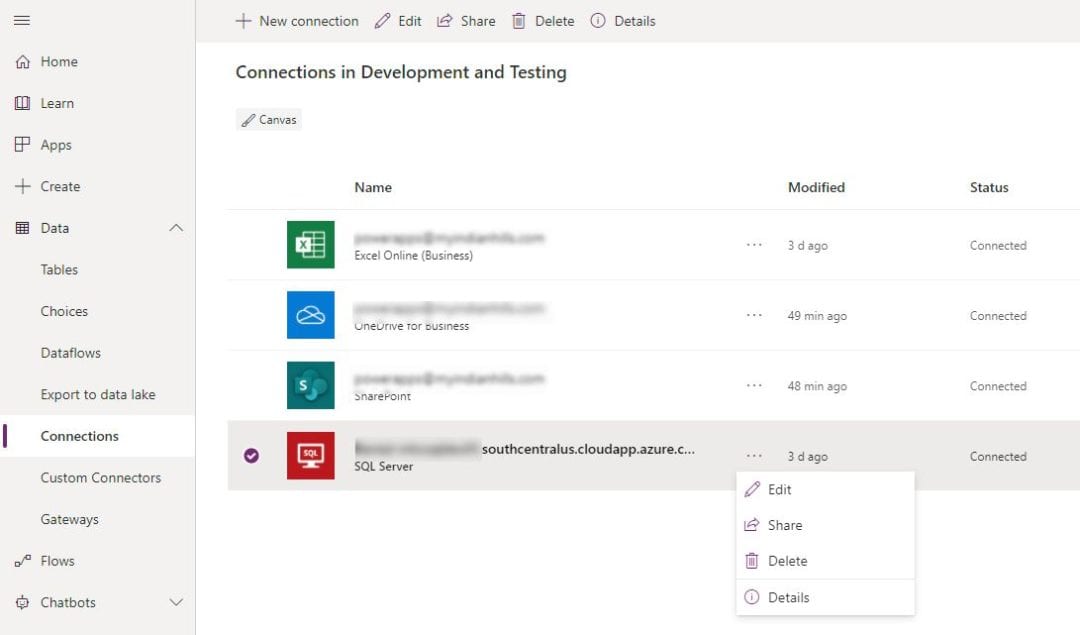Collapse the Data section chevron

(x=177, y=227)
